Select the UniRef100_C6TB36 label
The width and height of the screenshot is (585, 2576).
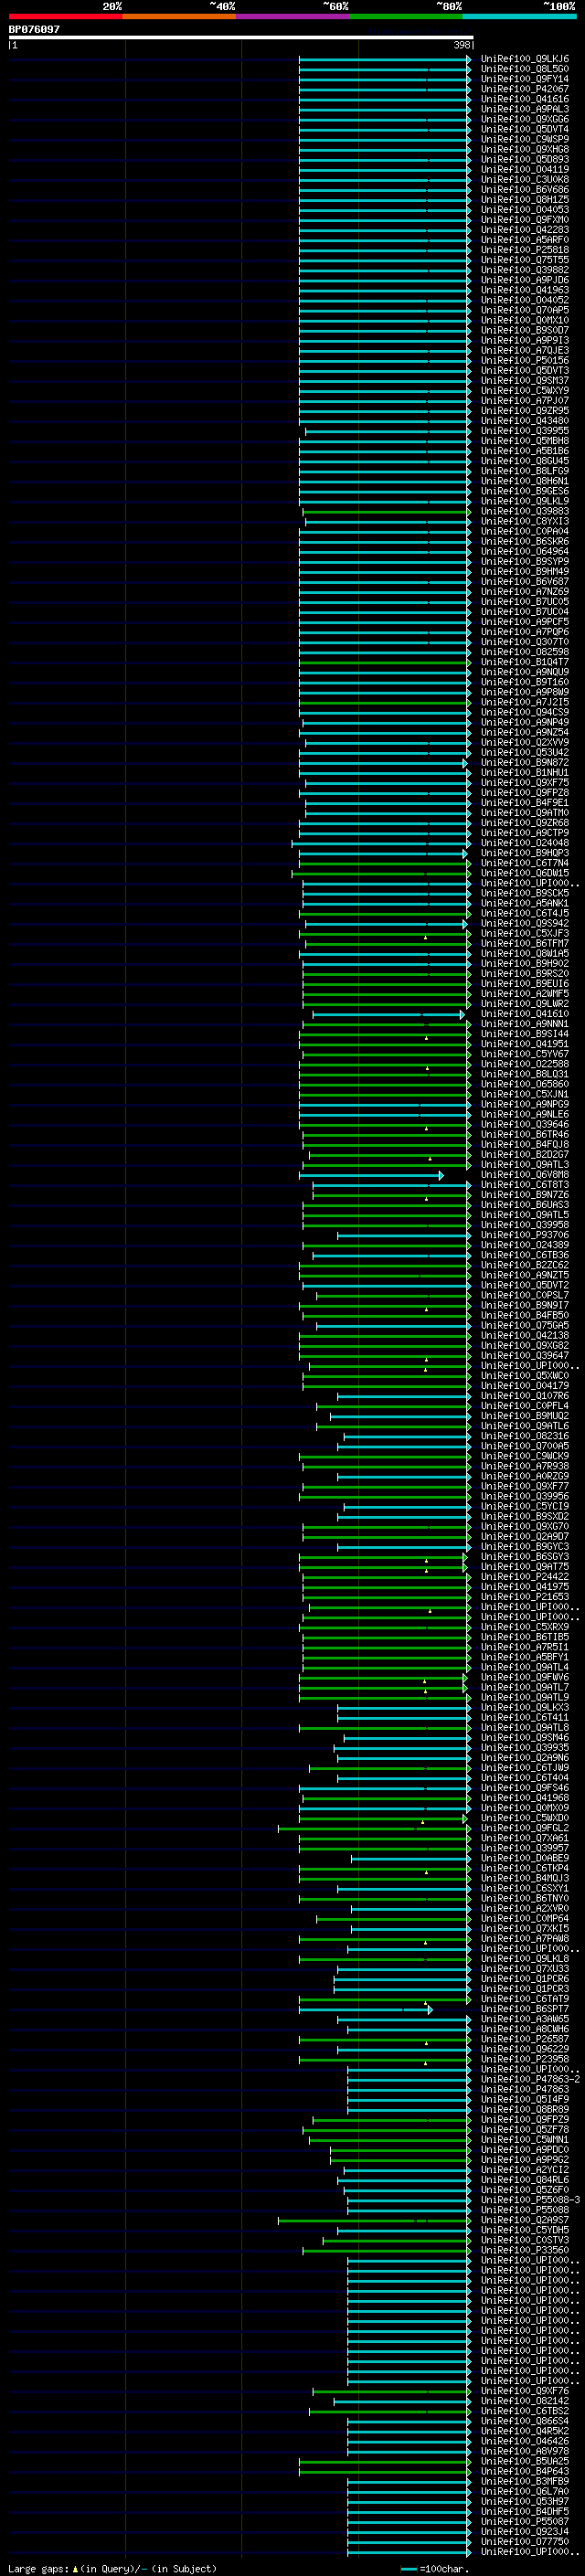click(524, 1254)
